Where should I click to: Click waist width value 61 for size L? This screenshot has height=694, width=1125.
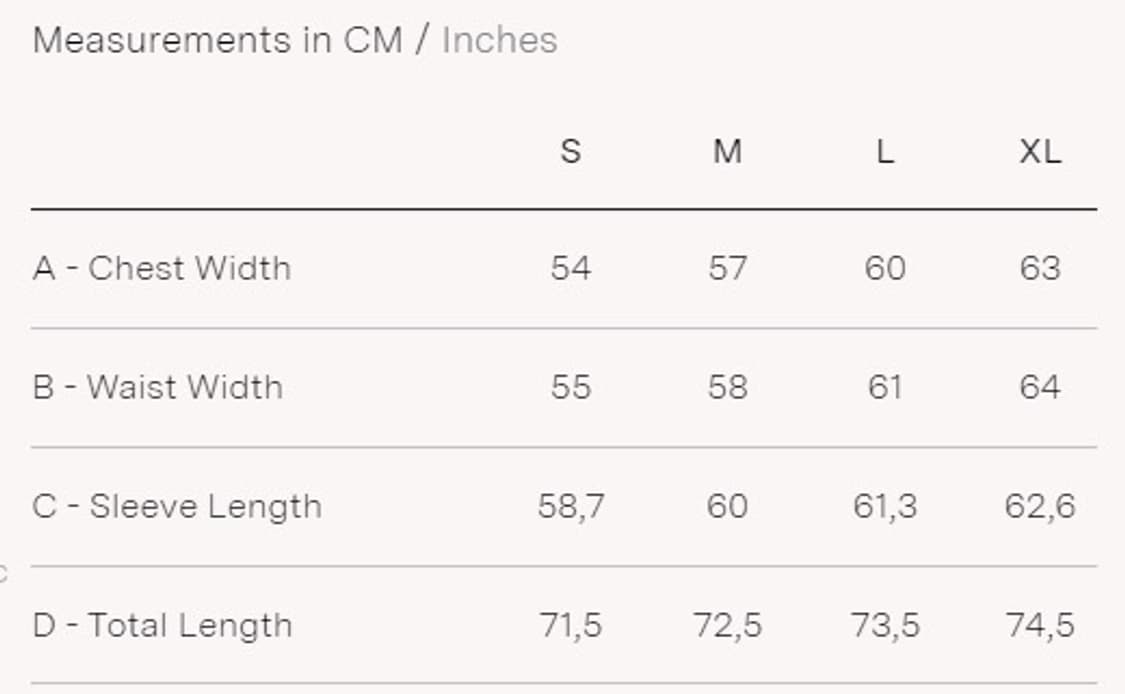885,388
